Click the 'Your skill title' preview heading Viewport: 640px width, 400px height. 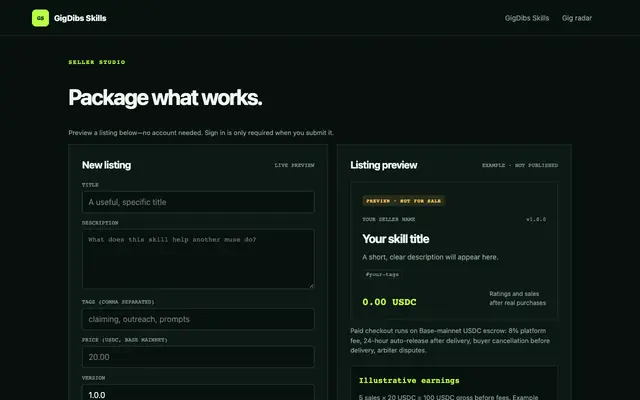396,239
